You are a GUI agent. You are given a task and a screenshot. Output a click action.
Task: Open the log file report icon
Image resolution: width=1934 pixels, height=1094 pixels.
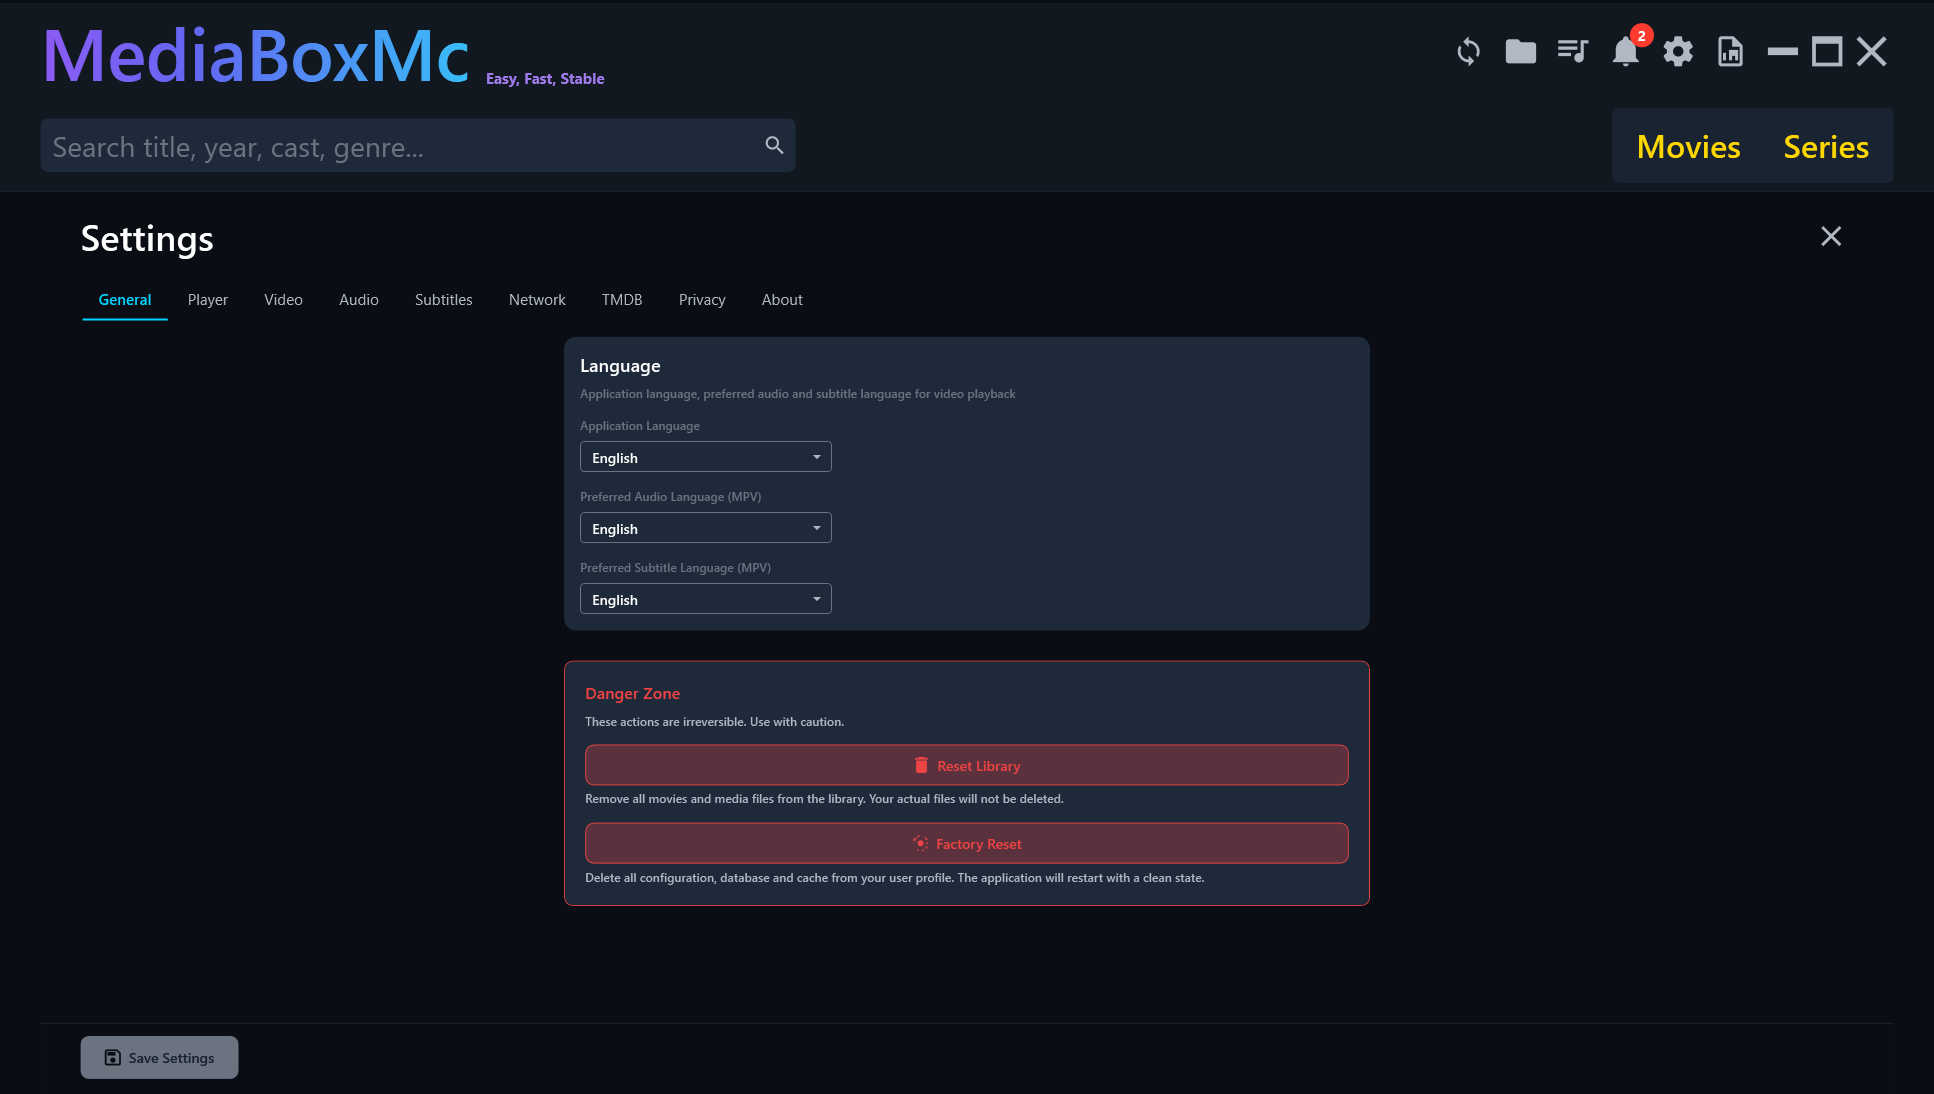point(1730,52)
